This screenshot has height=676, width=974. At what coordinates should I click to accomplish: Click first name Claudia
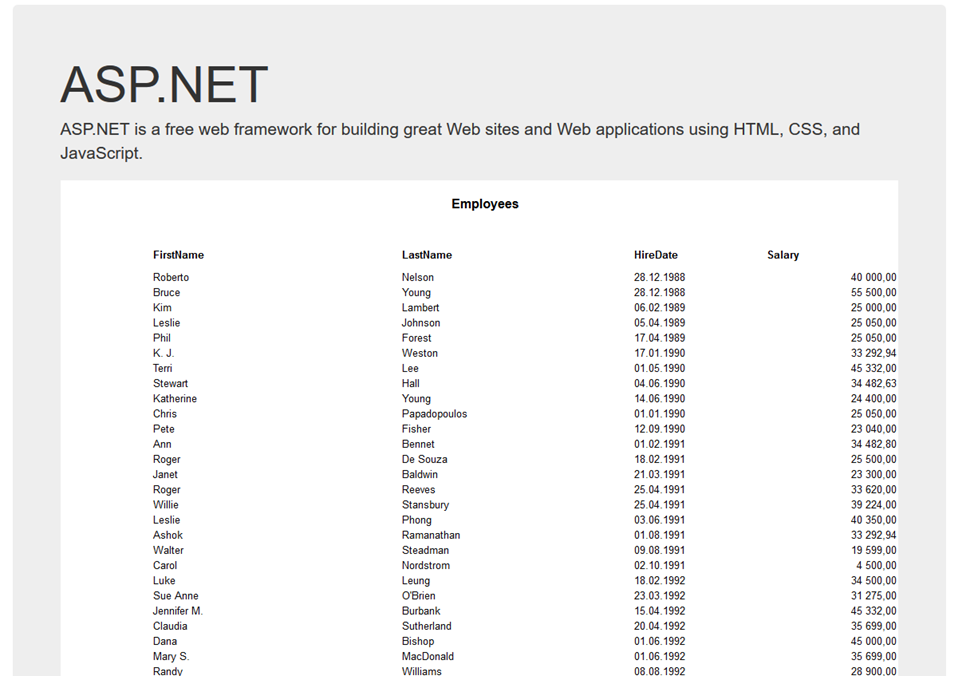coord(170,626)
